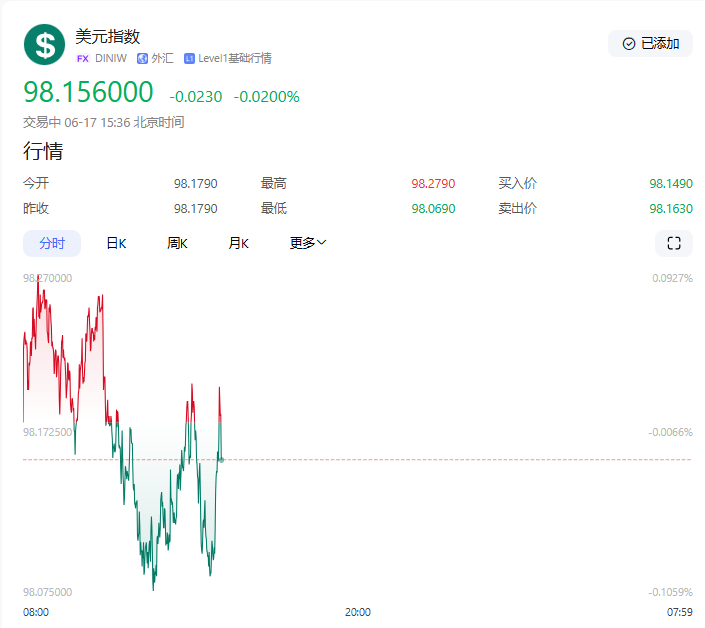This screenshot has height=628, width=705.
Task: Click the DINIW ticker code
Action: click(x=111, y=59)
